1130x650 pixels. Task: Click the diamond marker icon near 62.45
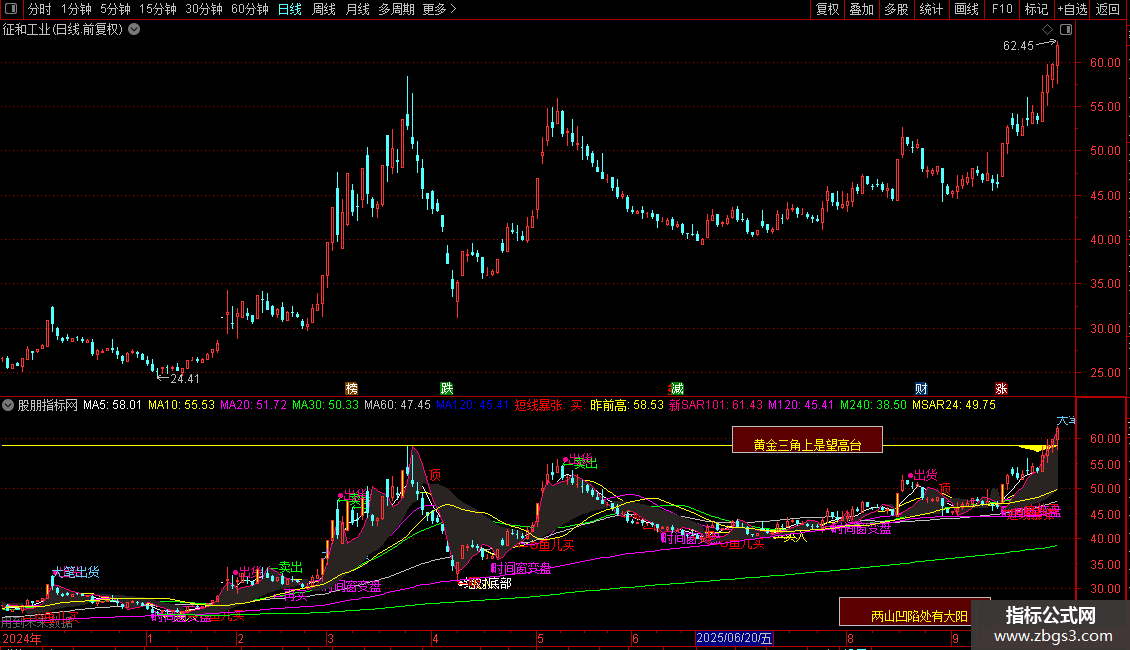tap(1046, 30)
